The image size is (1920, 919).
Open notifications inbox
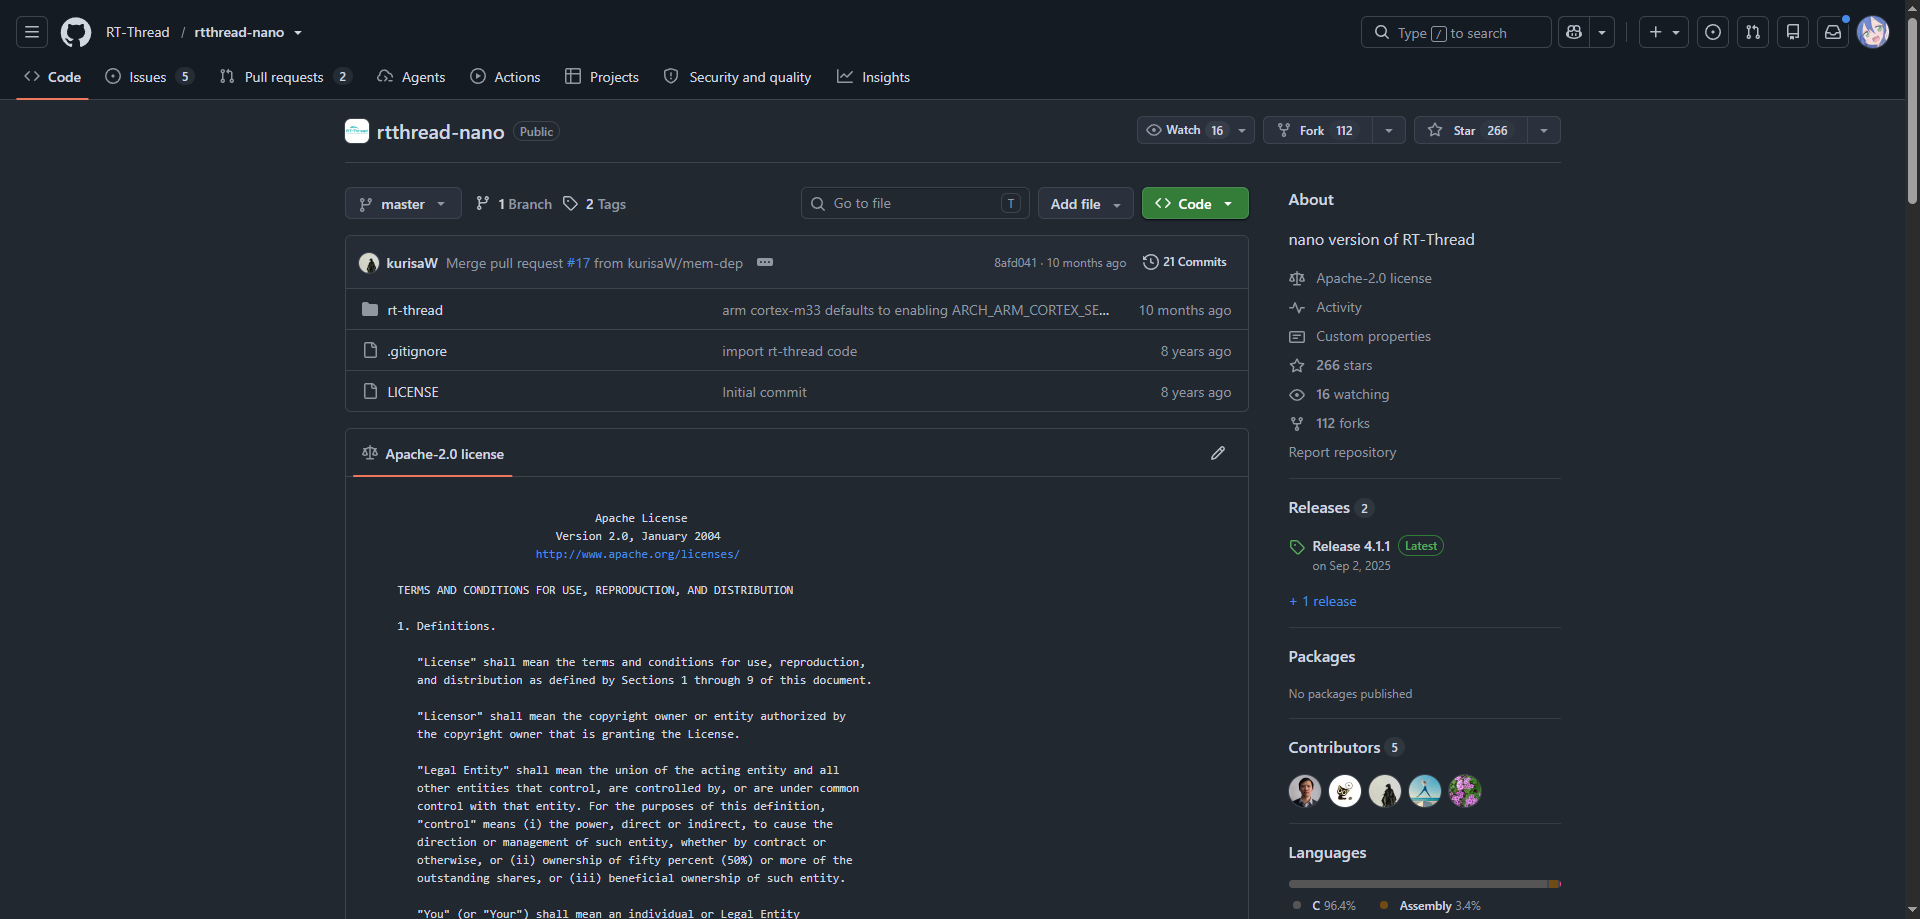1833,32
